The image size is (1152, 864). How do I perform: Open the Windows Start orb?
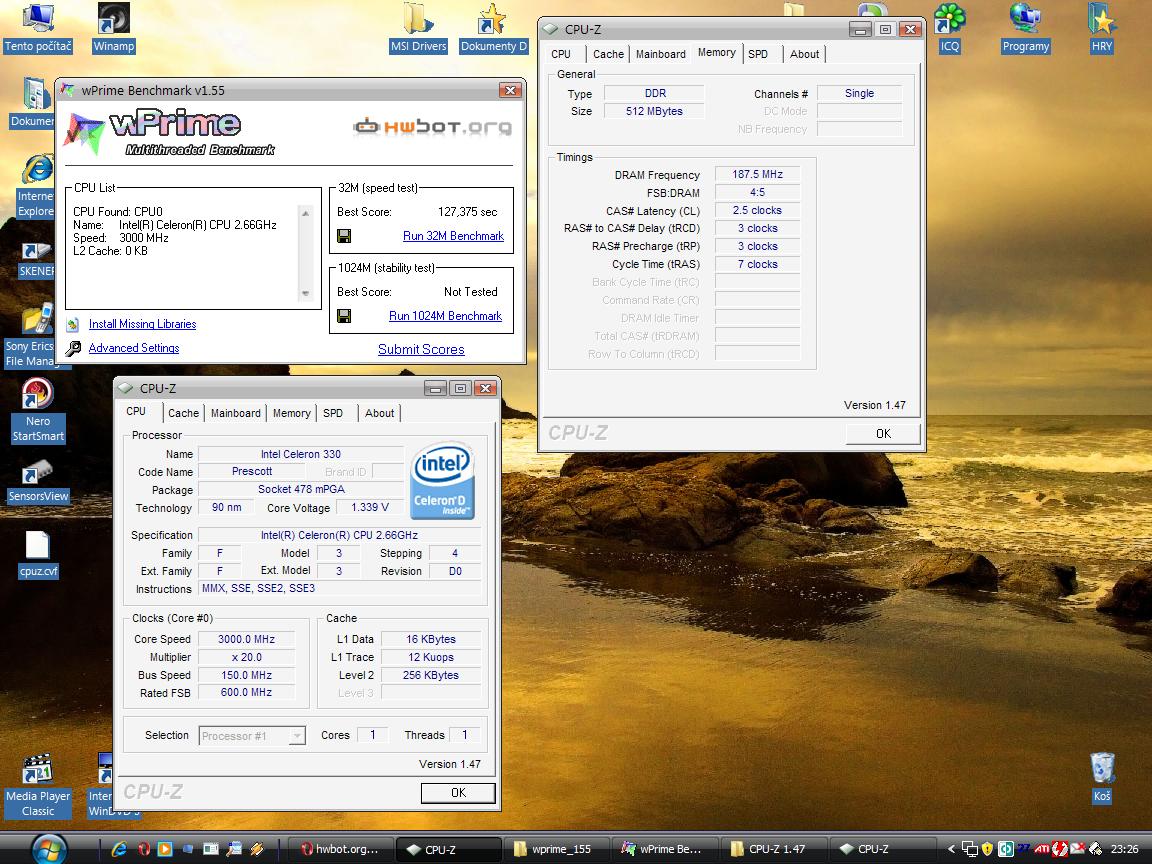[x=49, y=849]
